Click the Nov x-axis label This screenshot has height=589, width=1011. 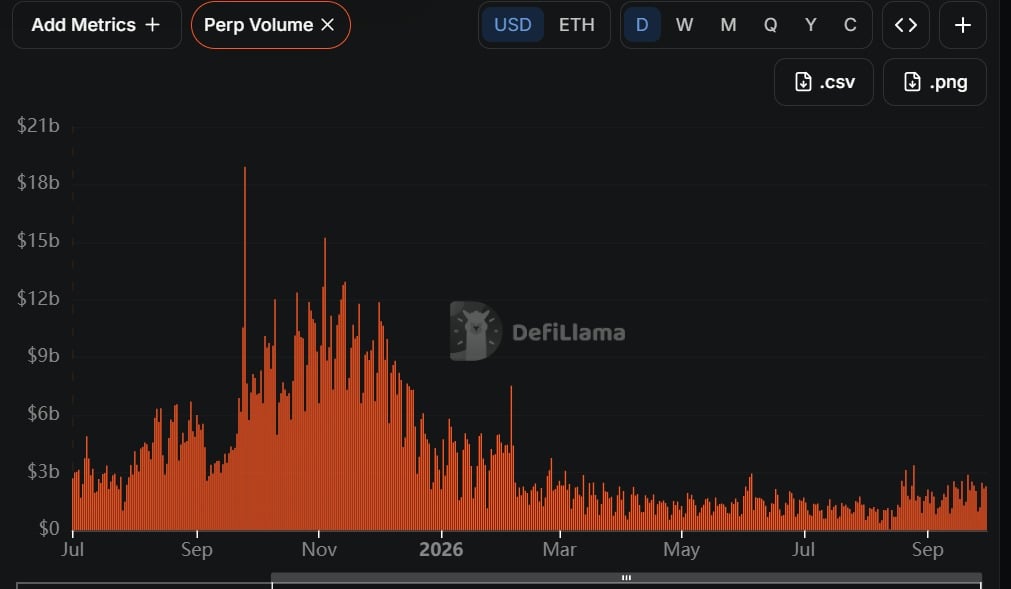pos(319,549)
